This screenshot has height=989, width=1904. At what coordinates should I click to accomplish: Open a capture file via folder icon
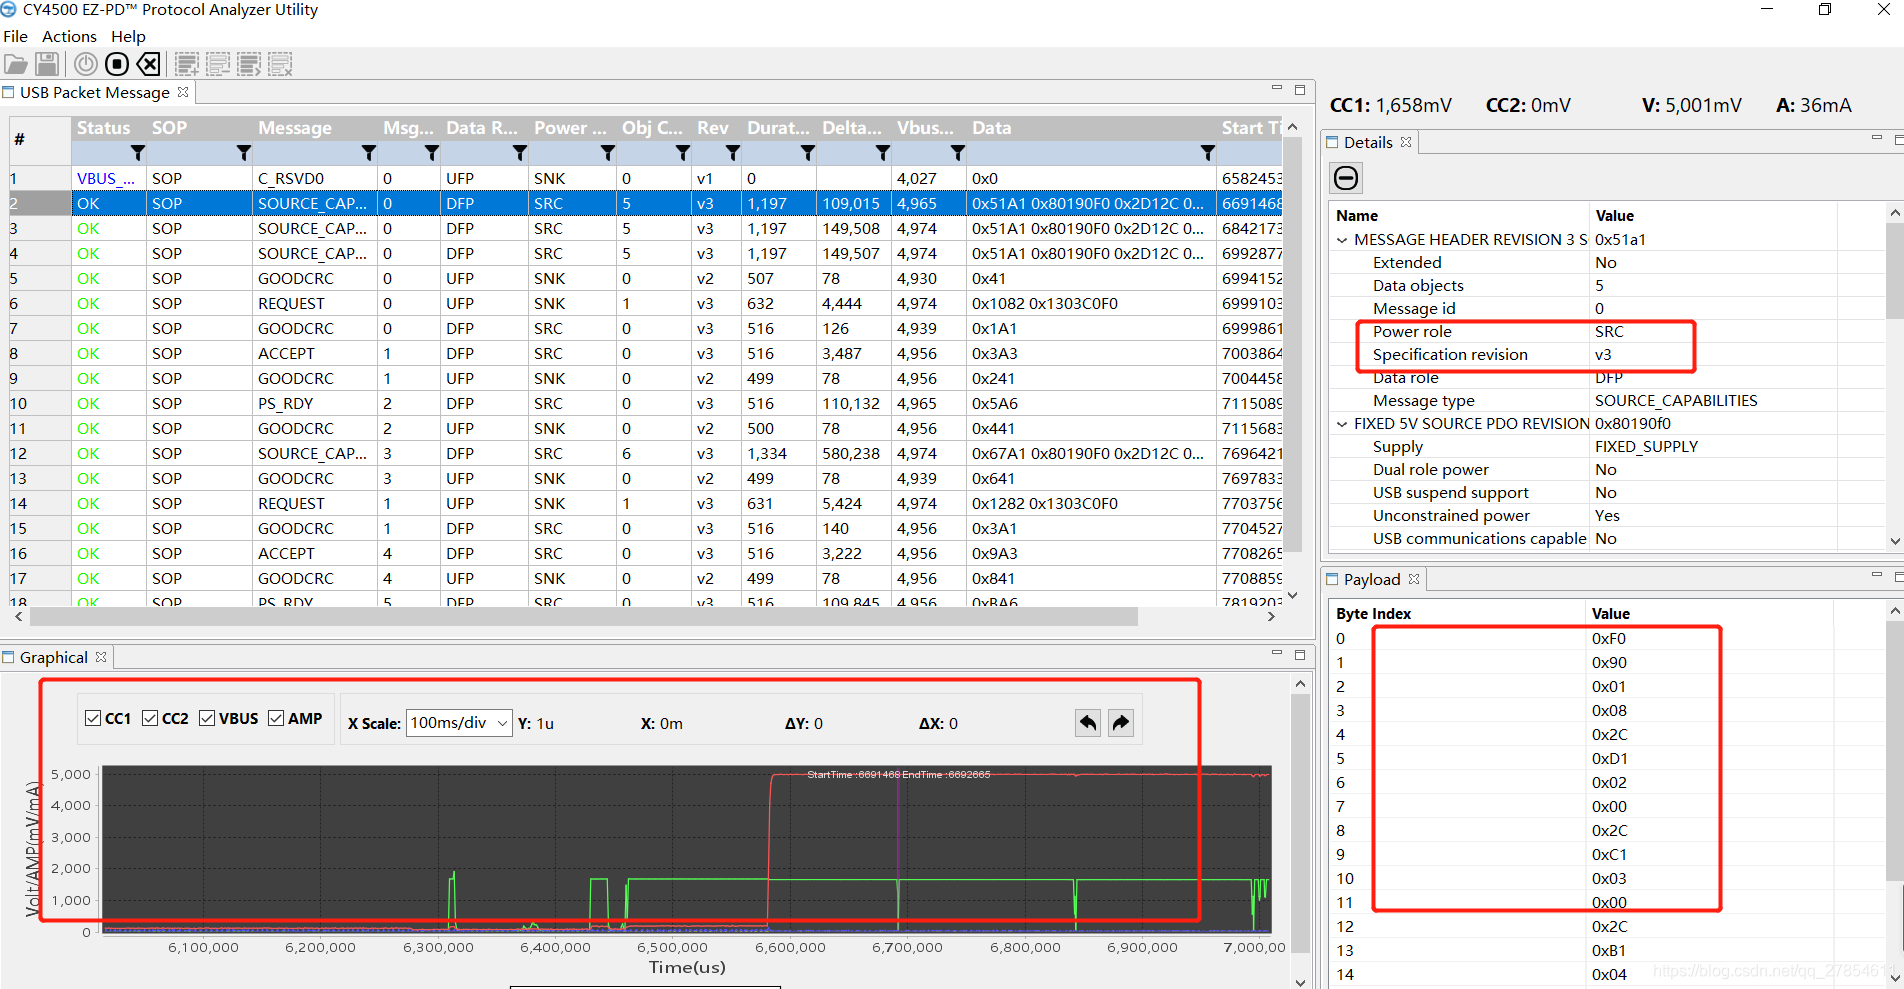[x=16, y=65]
